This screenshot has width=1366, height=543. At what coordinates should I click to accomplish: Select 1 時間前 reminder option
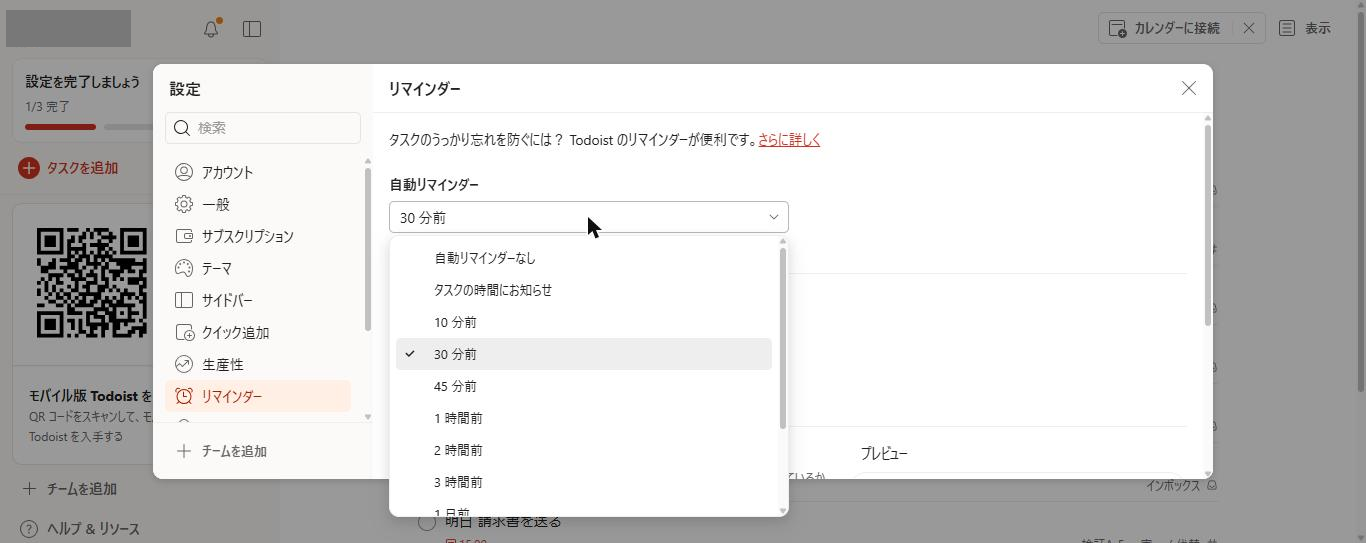584,418
